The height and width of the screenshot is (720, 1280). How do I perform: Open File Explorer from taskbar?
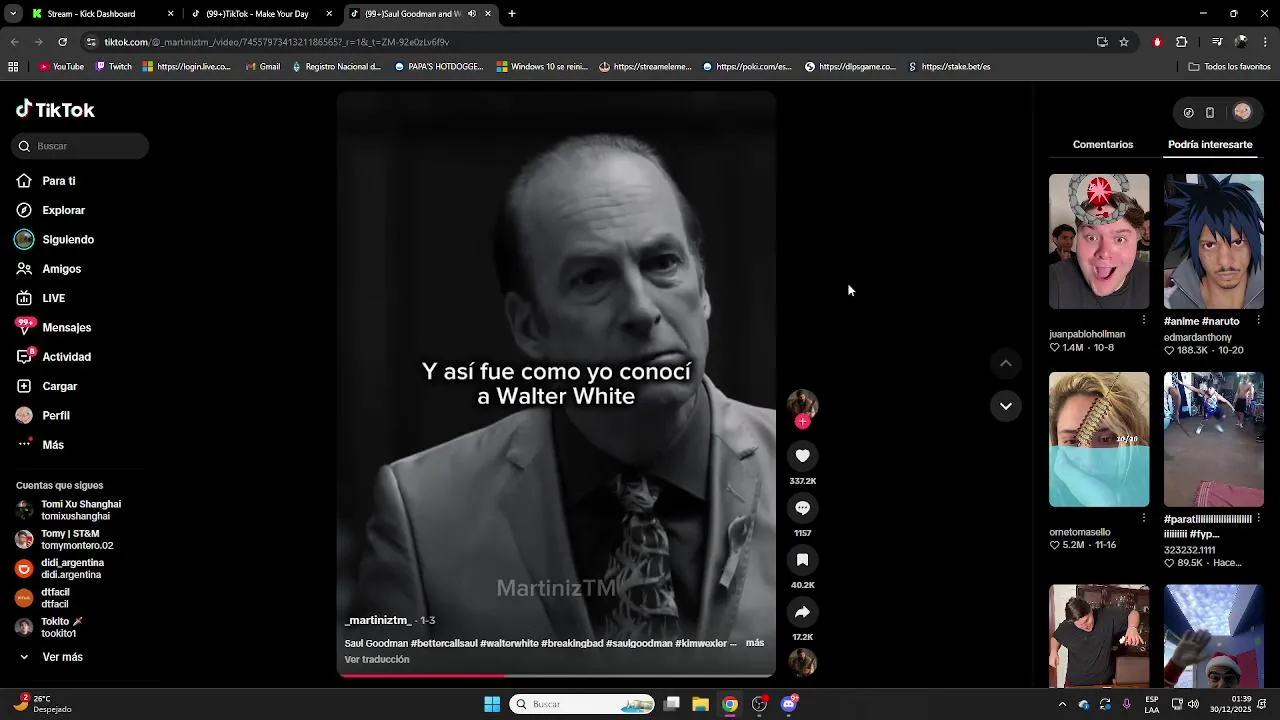coord(700,704)
